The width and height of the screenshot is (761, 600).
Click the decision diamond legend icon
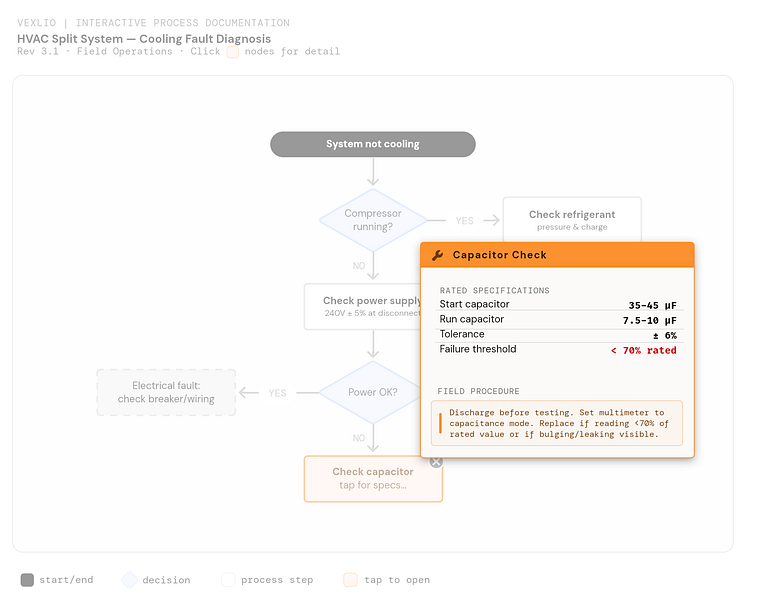130,580
